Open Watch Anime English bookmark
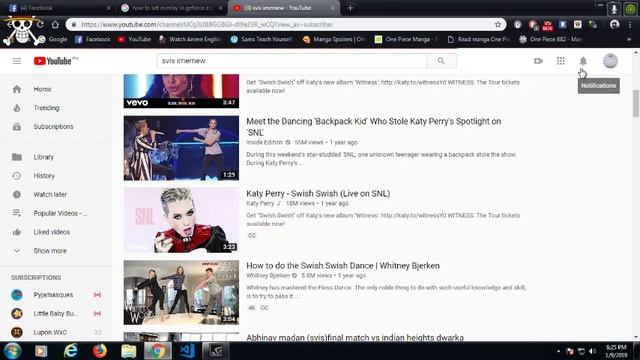Viewport: 640px width, 360px height. tap(190, 39)
